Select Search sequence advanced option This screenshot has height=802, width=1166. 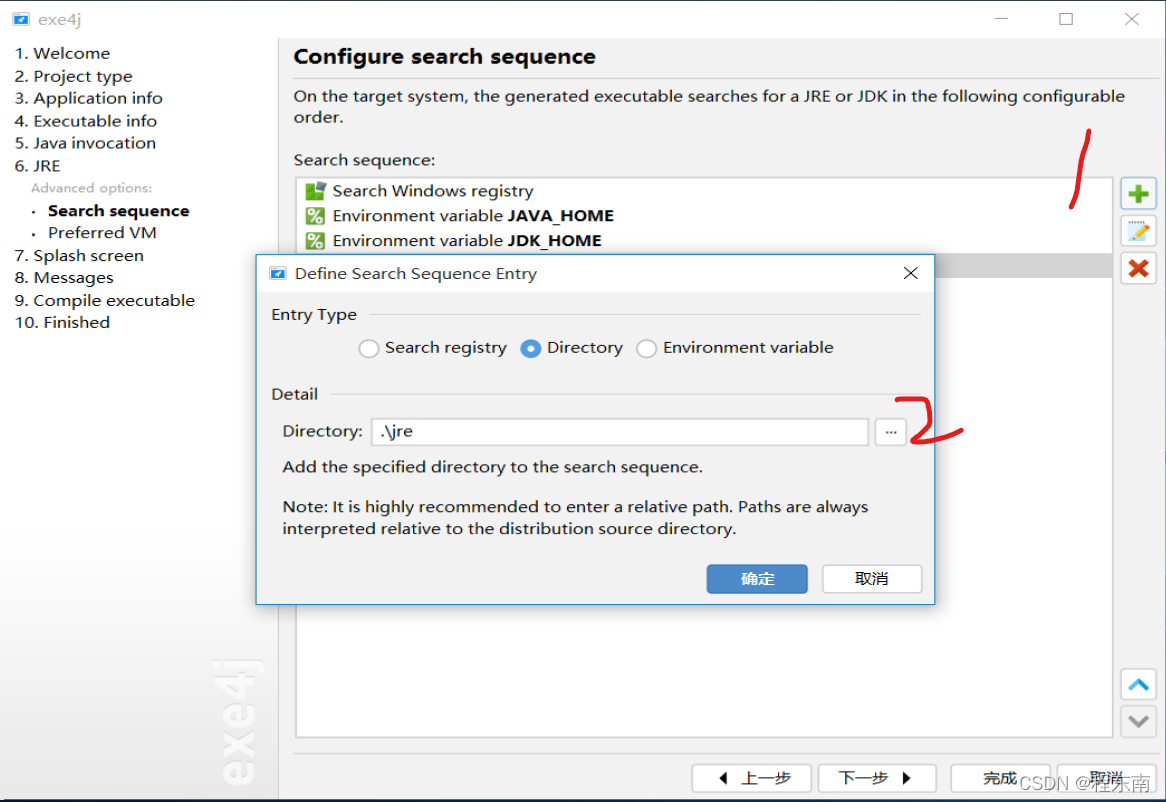tap(119, 211)
